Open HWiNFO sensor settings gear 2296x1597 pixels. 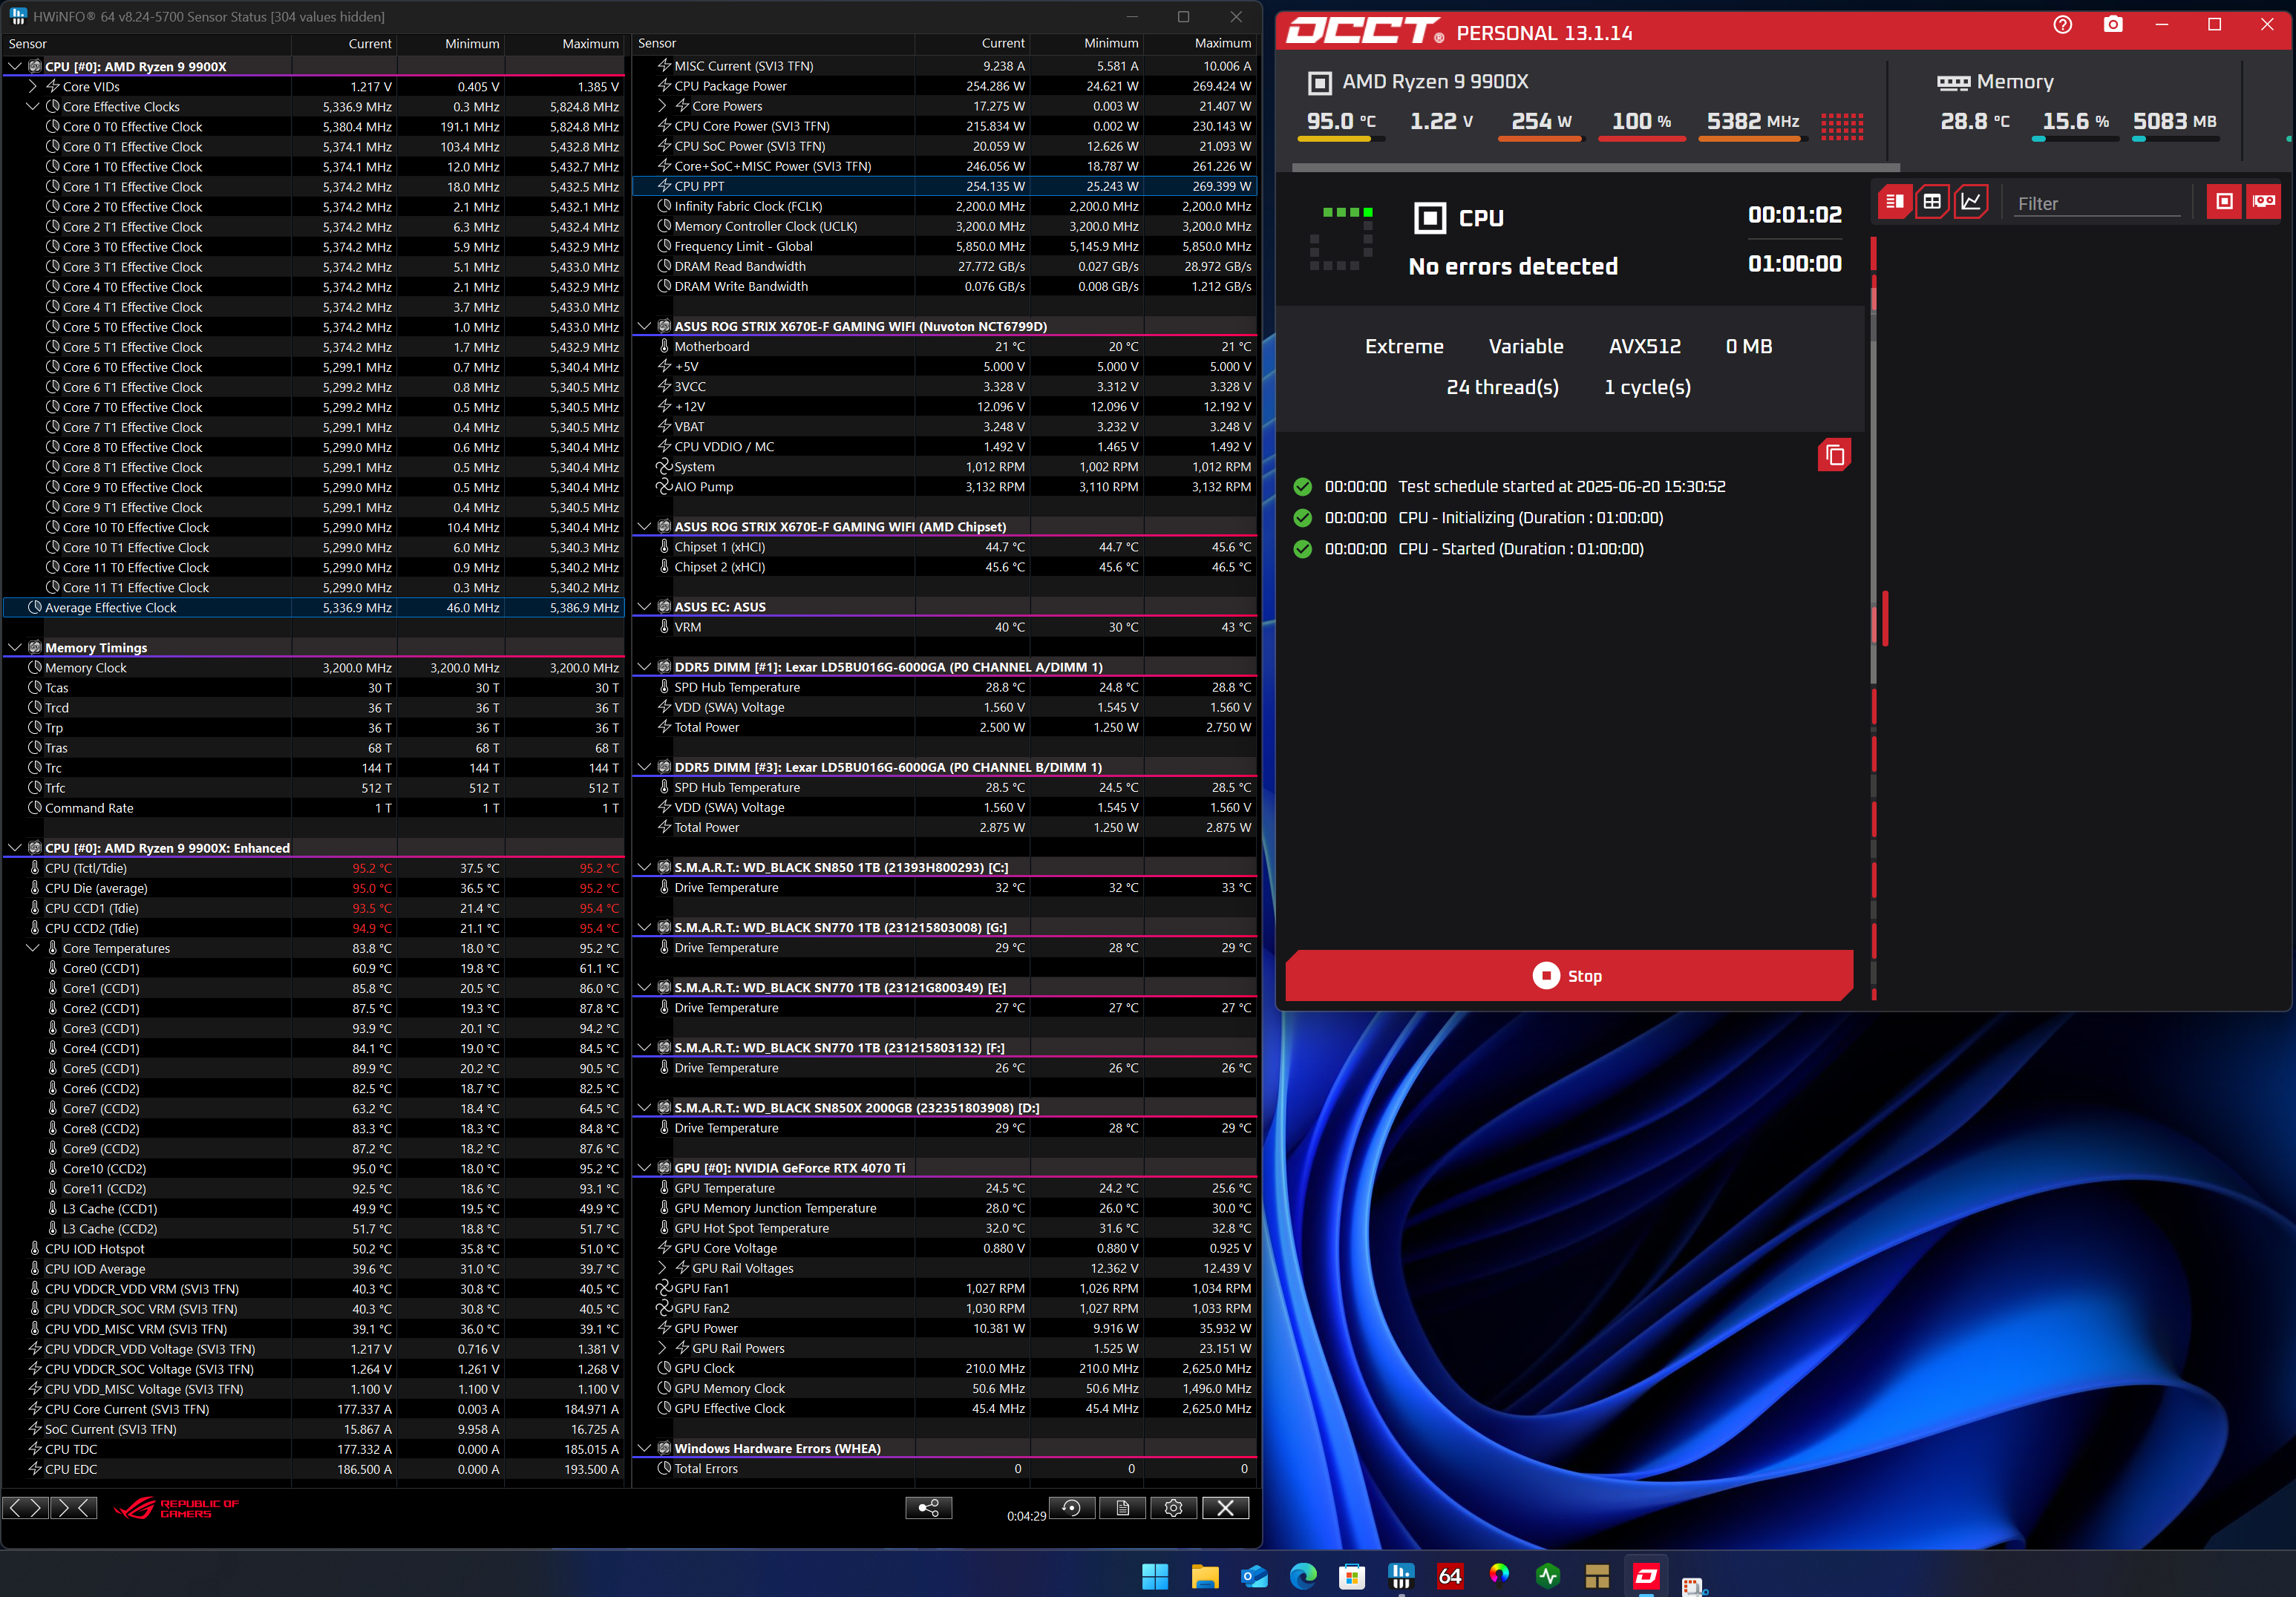tap(1173, 1508)
